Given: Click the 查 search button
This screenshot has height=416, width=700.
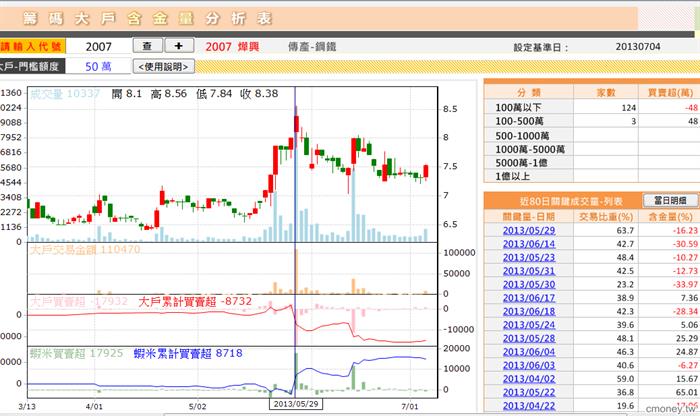Looking at the screenshot, I should 148,46.
